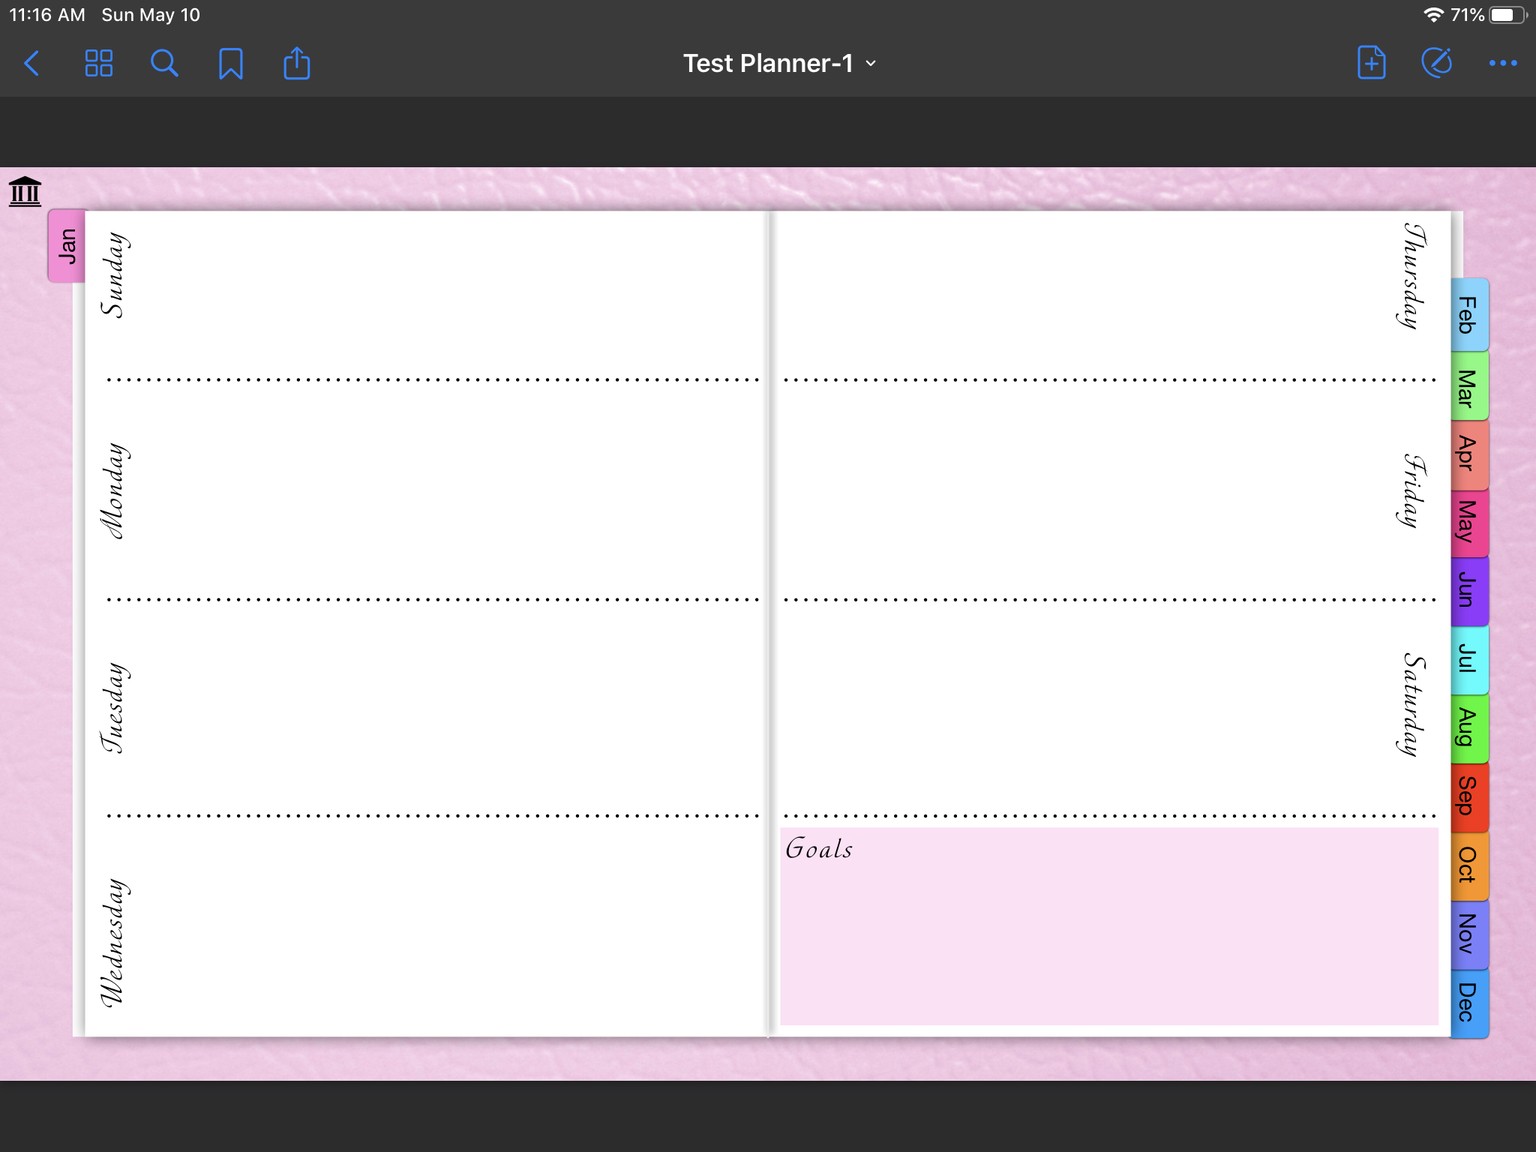This screenshot has width=1536, height=1152.
Task: Open search with the magnifier icon
Action: [164, 64]
